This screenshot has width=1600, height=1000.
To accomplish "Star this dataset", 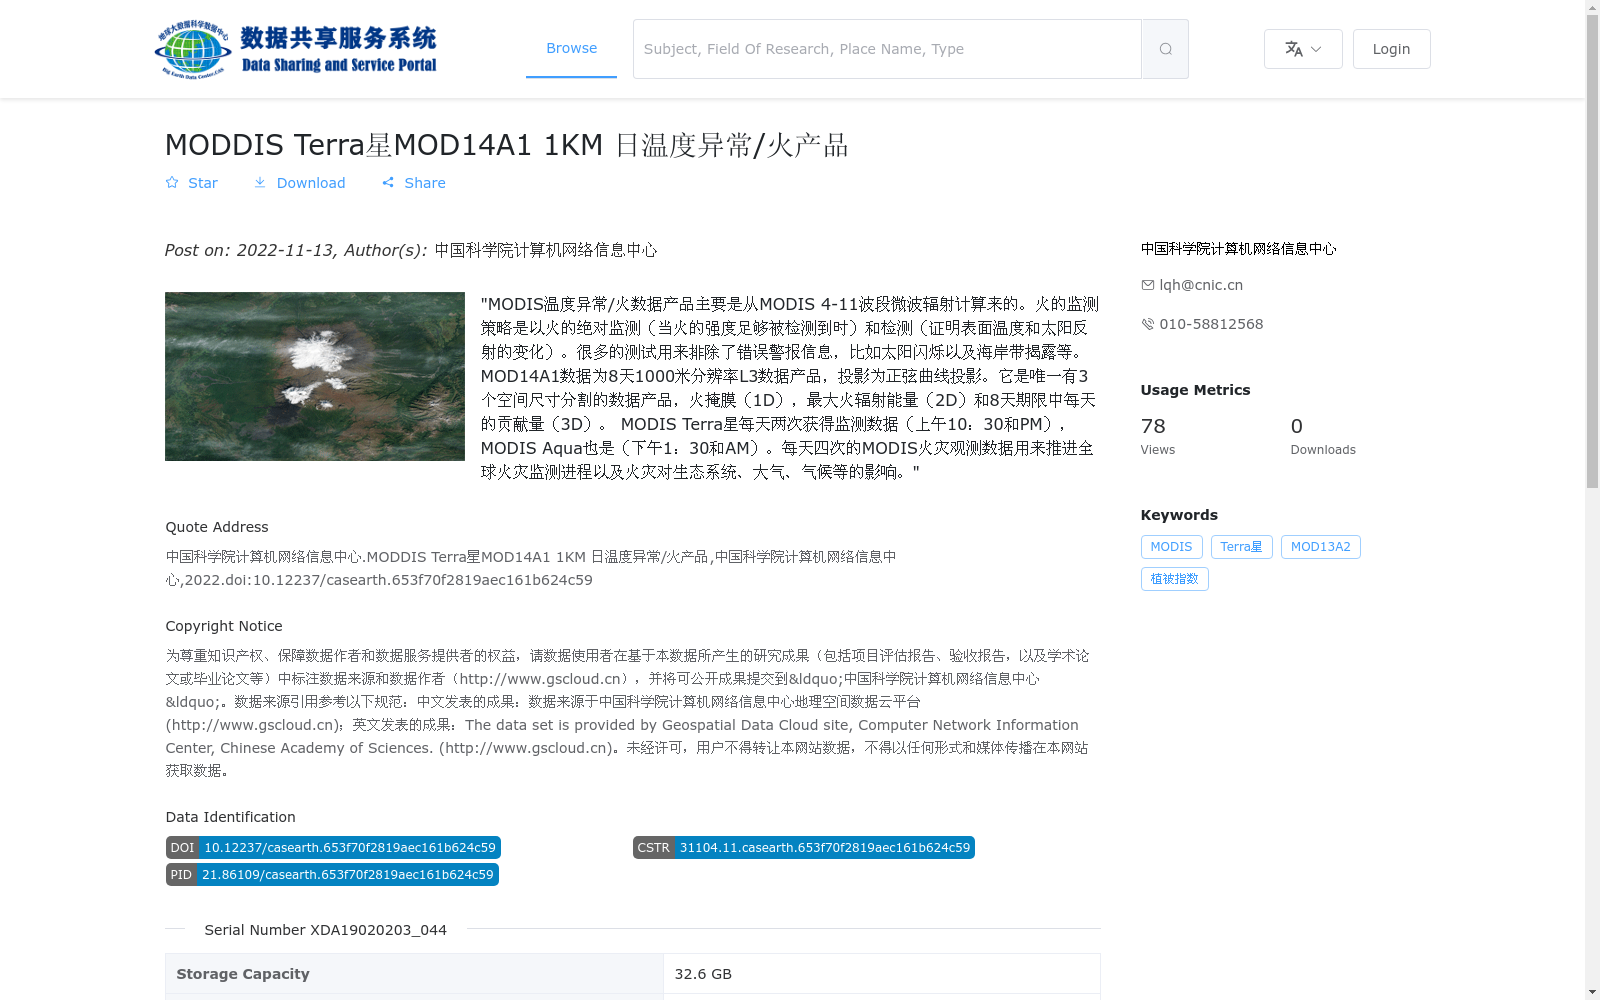I will pos(192,183).
